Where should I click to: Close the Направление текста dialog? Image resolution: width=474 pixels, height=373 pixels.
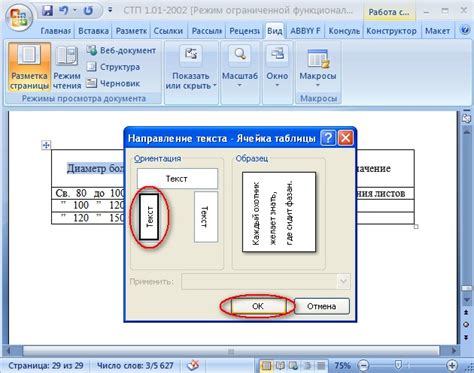pyautogui.click(x=346, y=138)
